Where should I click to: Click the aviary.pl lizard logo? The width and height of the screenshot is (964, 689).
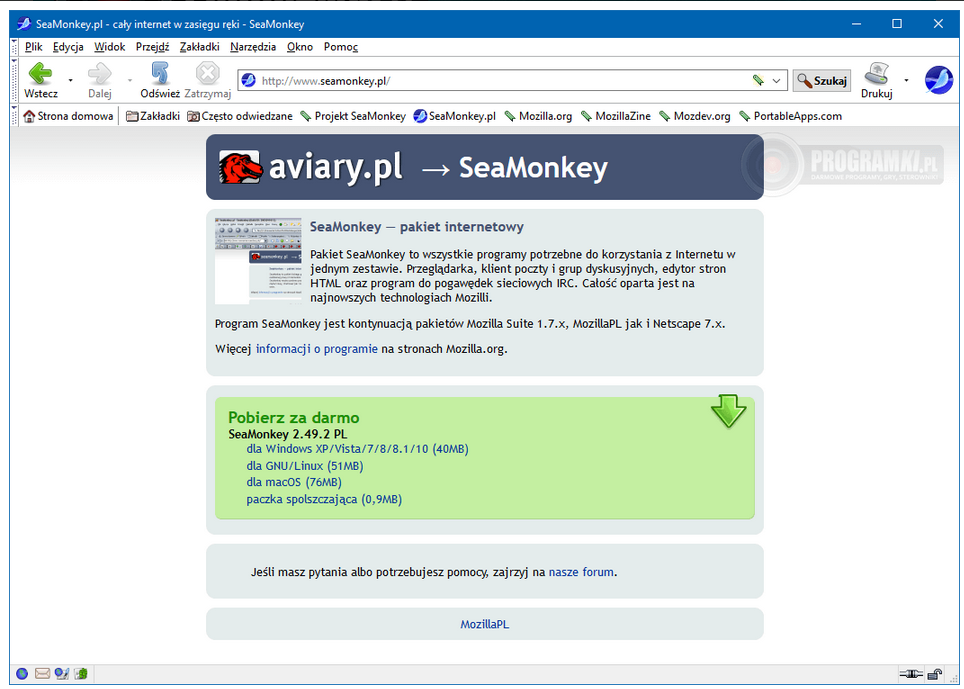pyautogui.click(x=239, y=167)
